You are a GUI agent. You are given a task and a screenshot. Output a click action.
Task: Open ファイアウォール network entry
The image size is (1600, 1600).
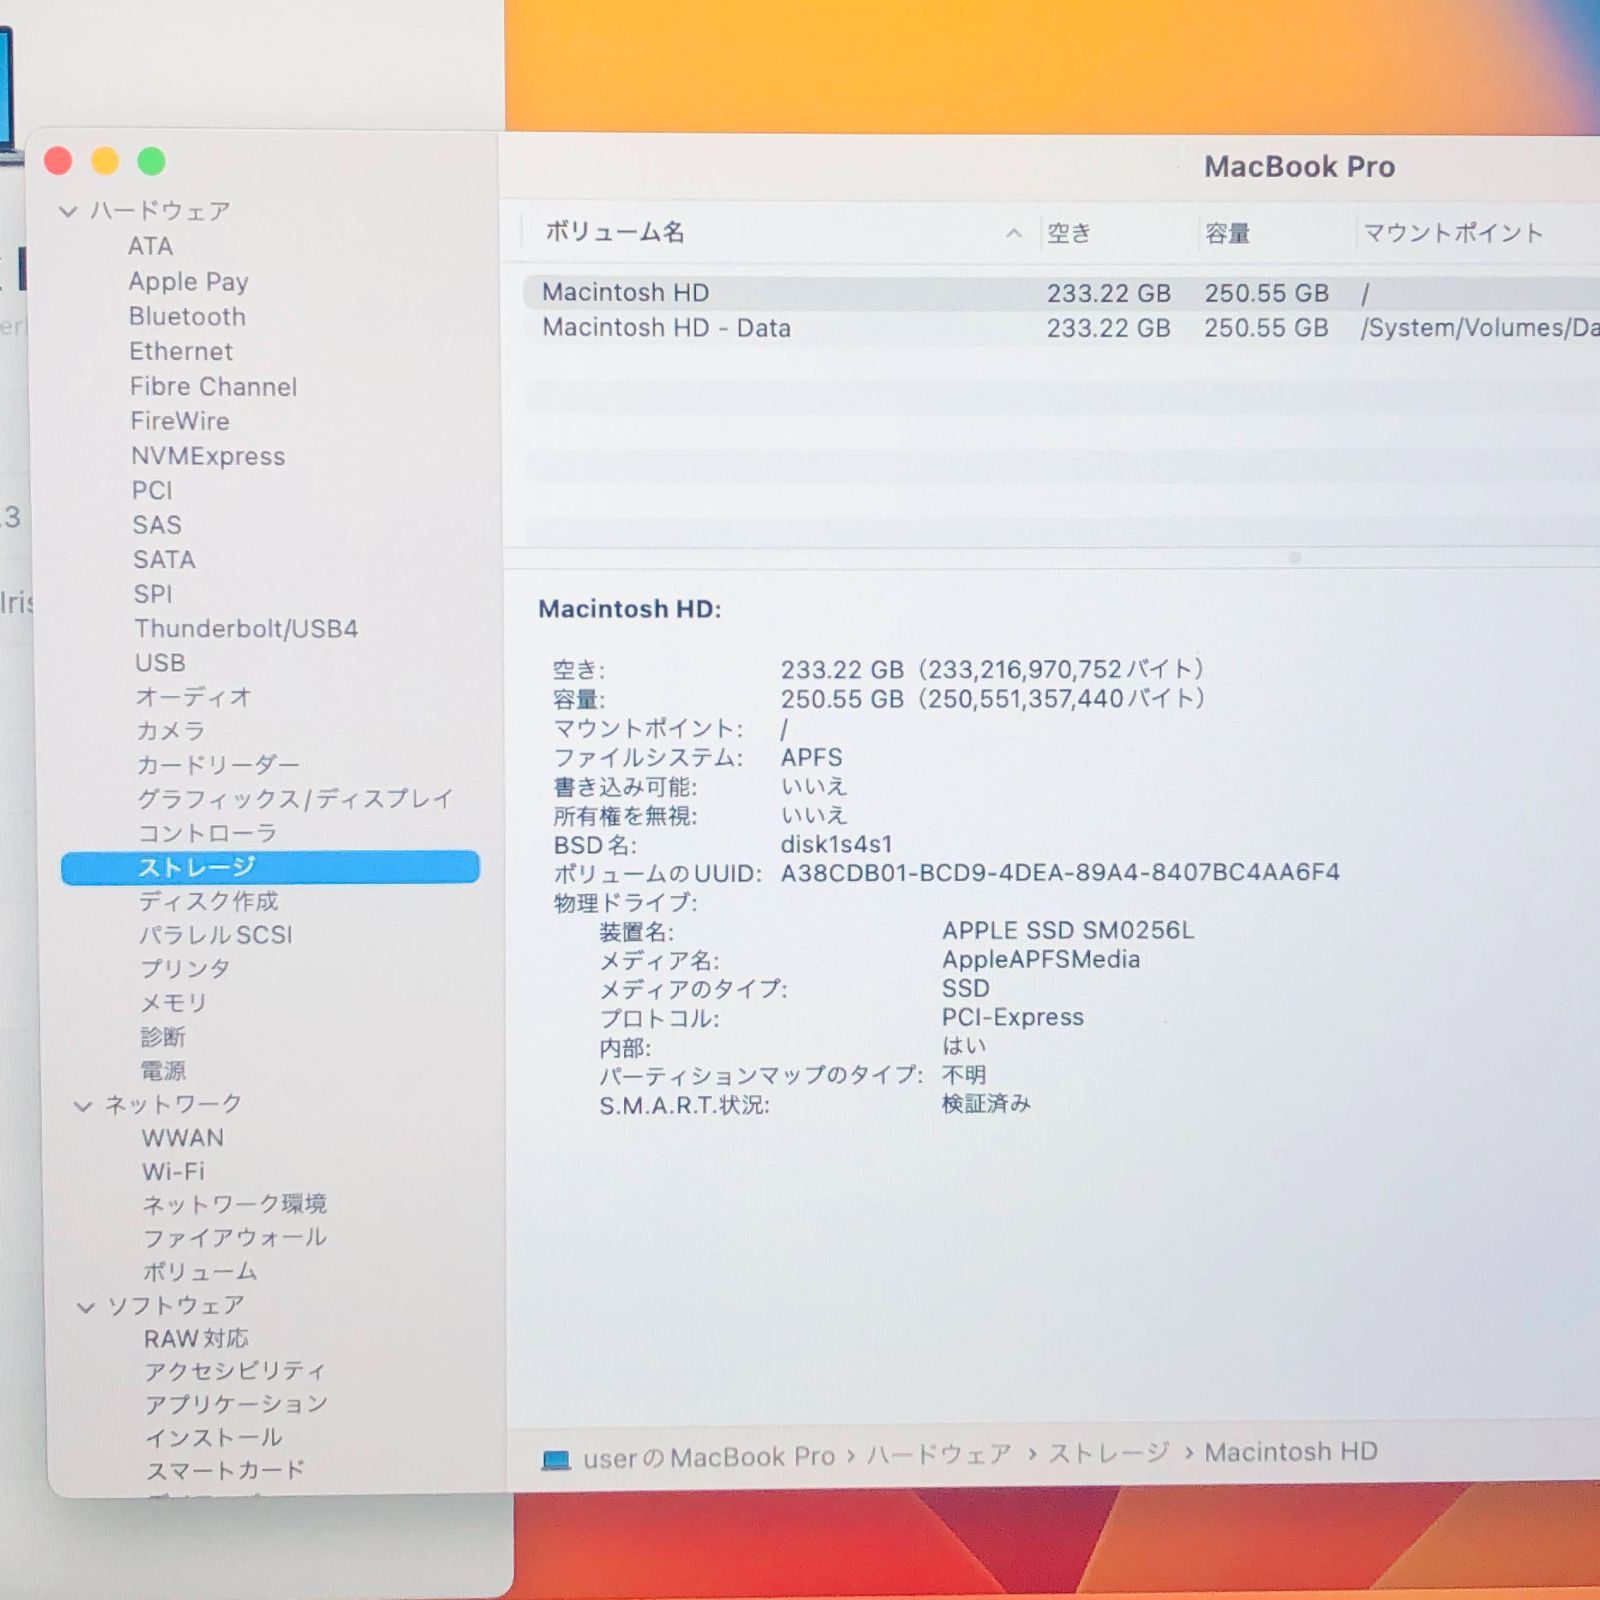click(235, 1238)
